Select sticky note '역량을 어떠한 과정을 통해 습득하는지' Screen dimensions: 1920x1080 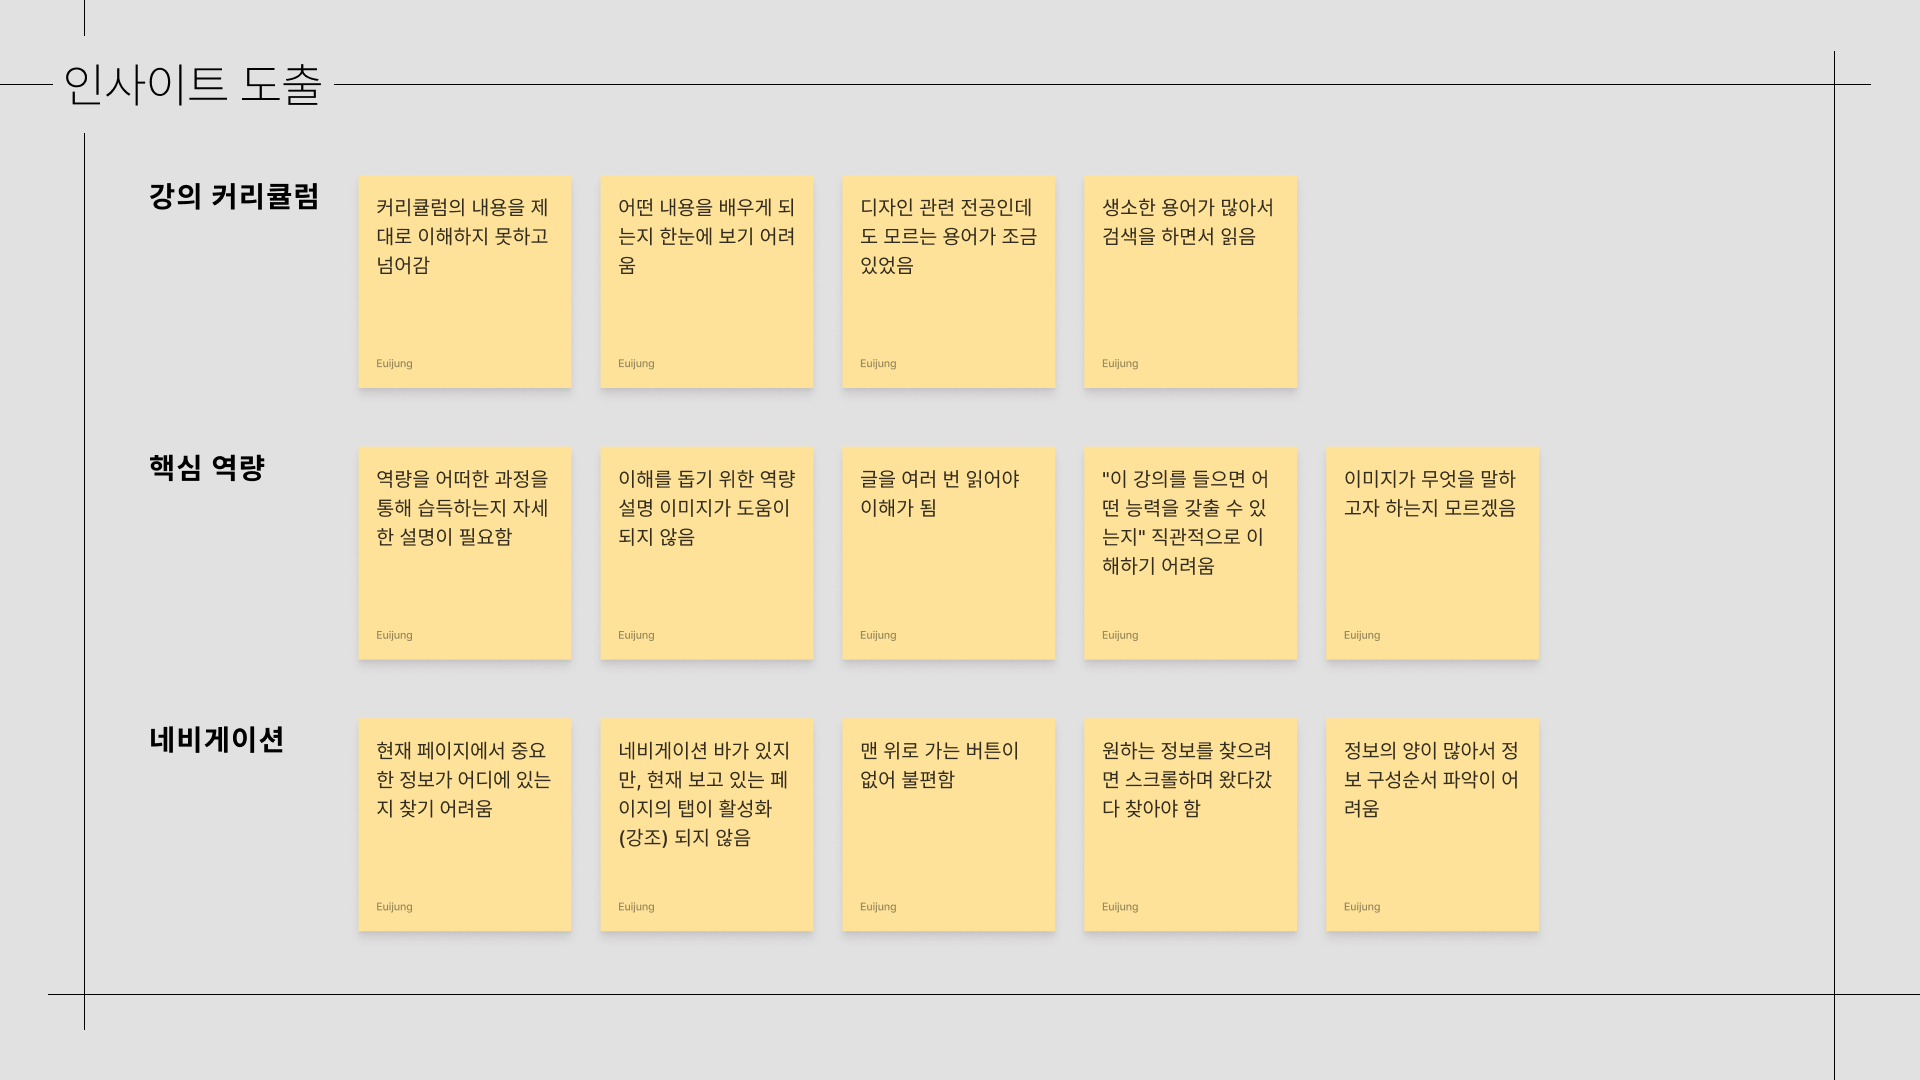tap(464, 553)
